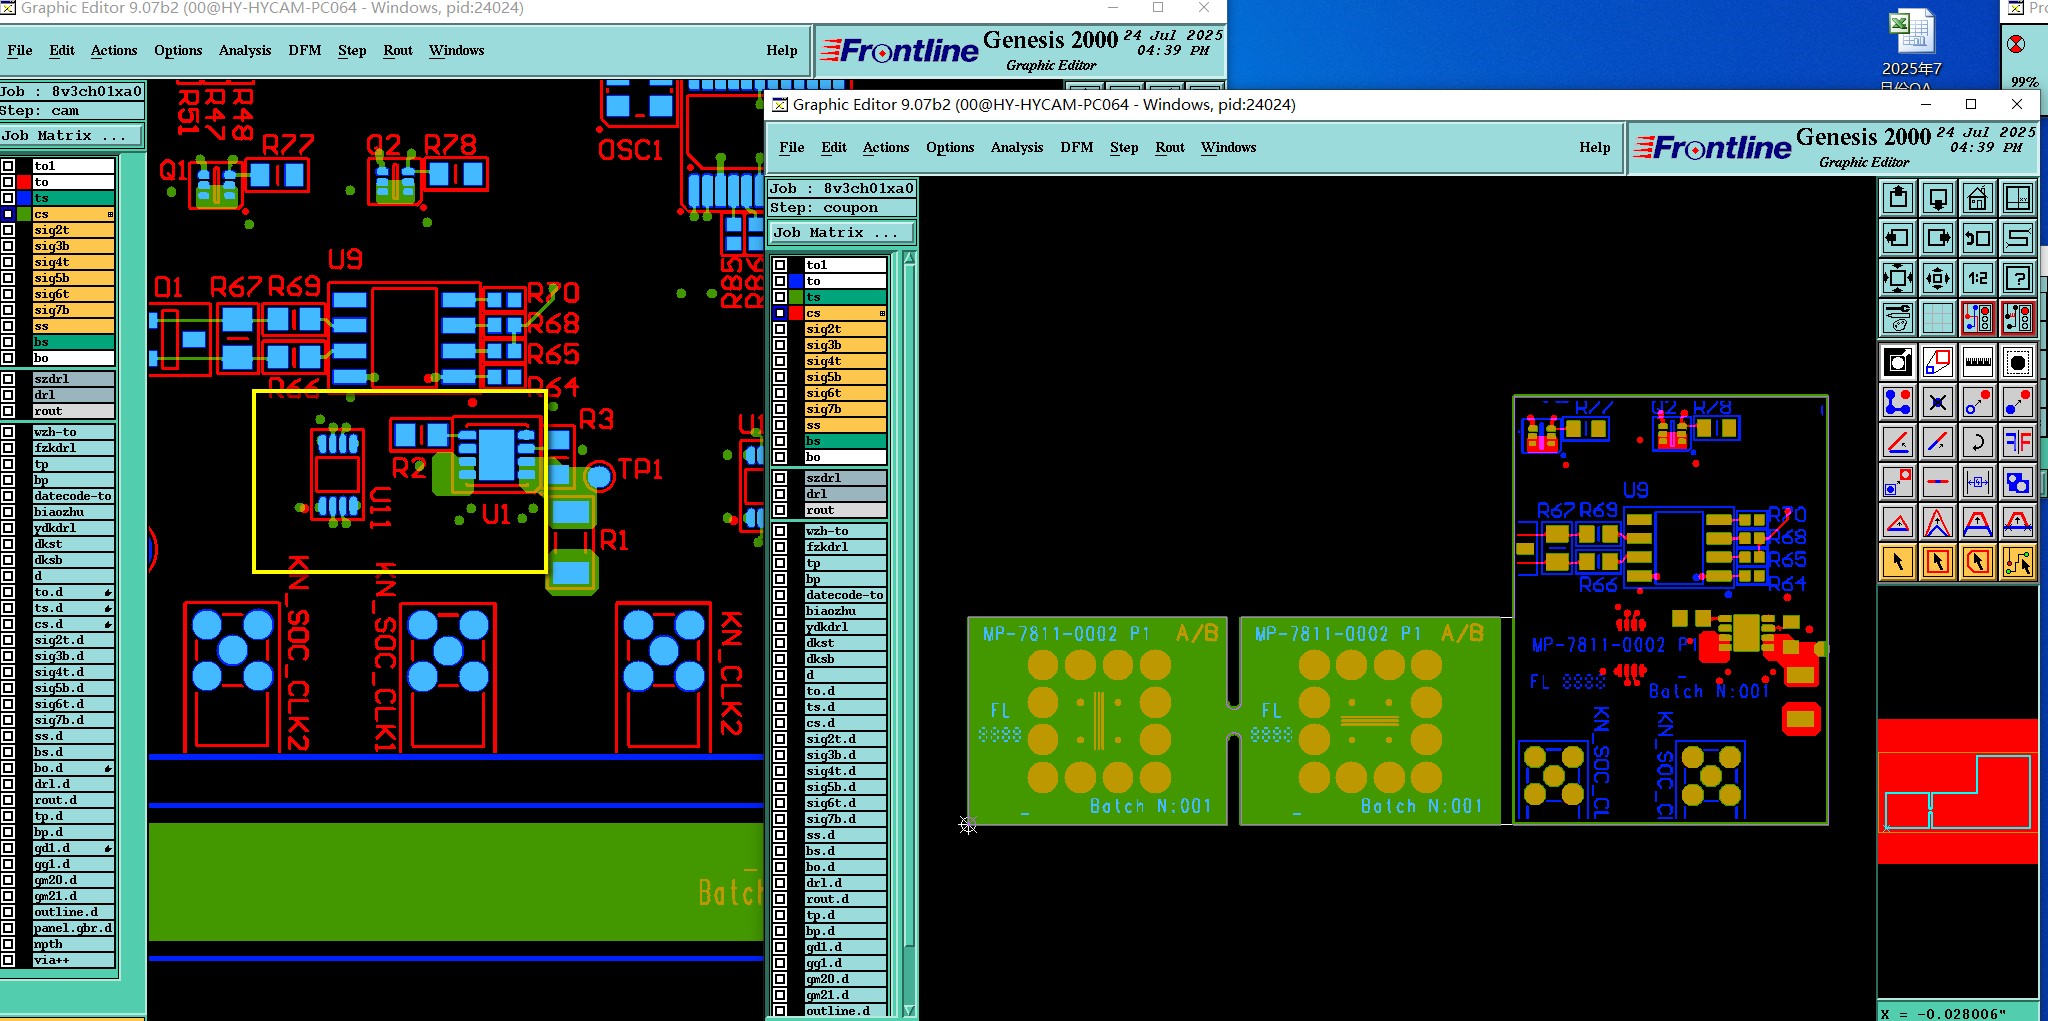The width and height of the screenshot is (2048, 1021).
Task: Toggle the szdrl layer checkbox in cam window
Action: pyautogui.click(x=8, y=379)
